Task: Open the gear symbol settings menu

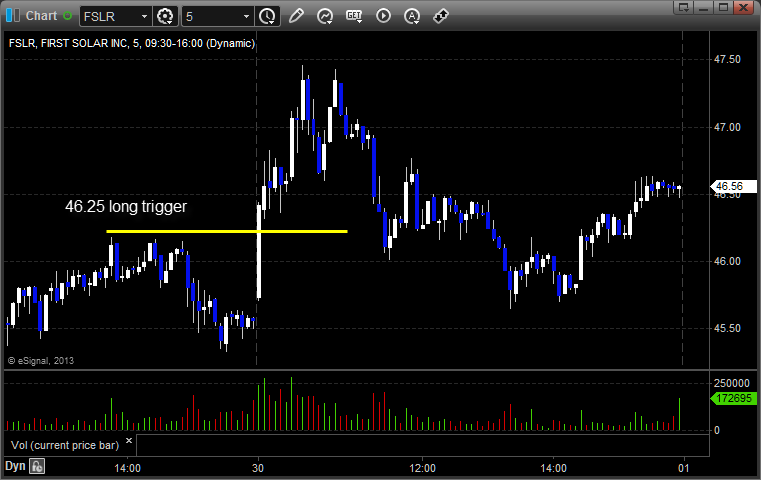Action: pyautogui.click(x=165, y=17)
